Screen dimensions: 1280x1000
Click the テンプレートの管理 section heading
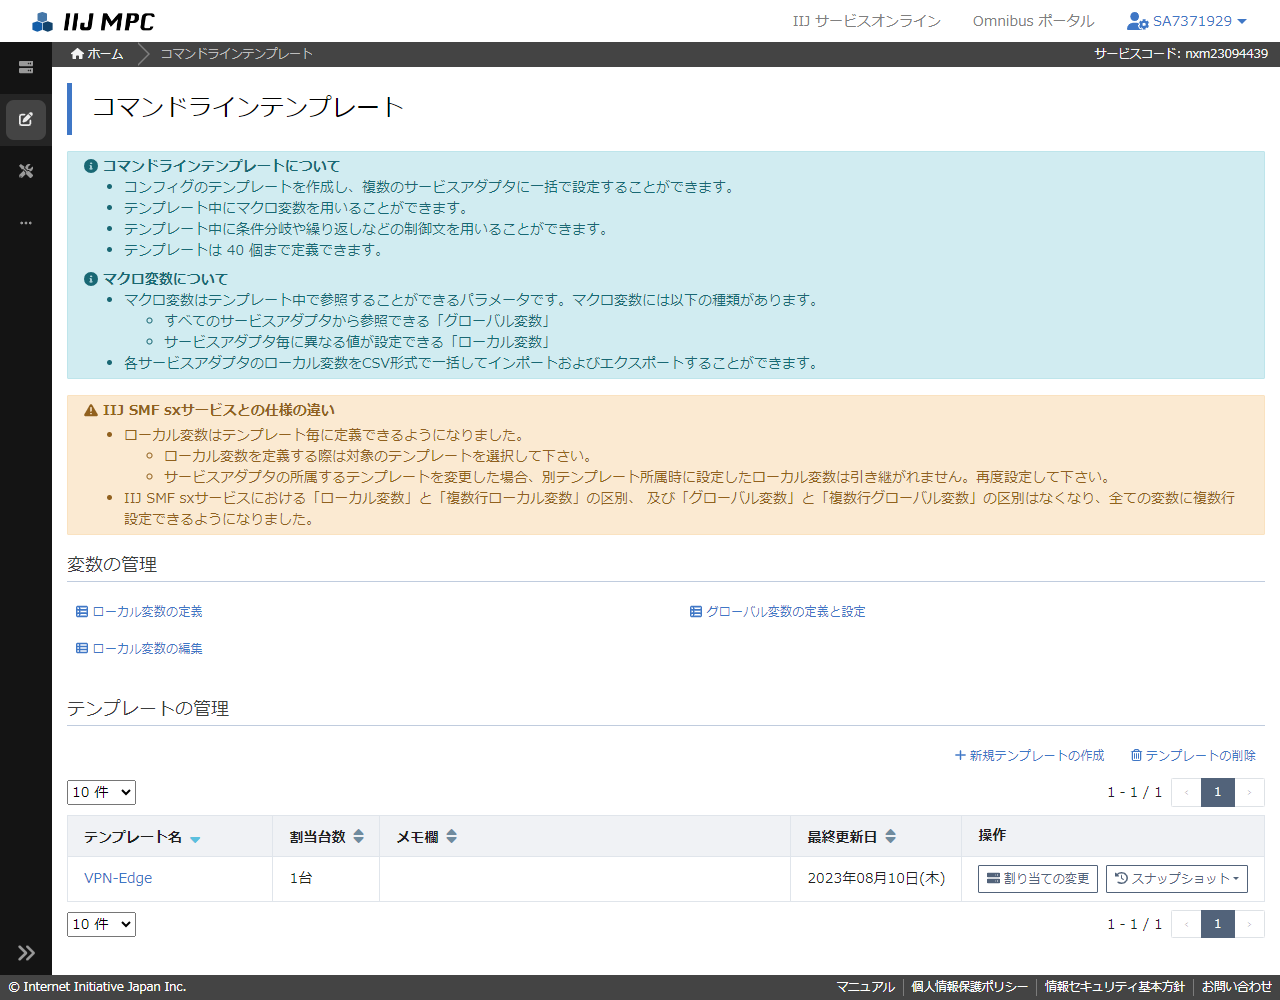tap(148, 709)
